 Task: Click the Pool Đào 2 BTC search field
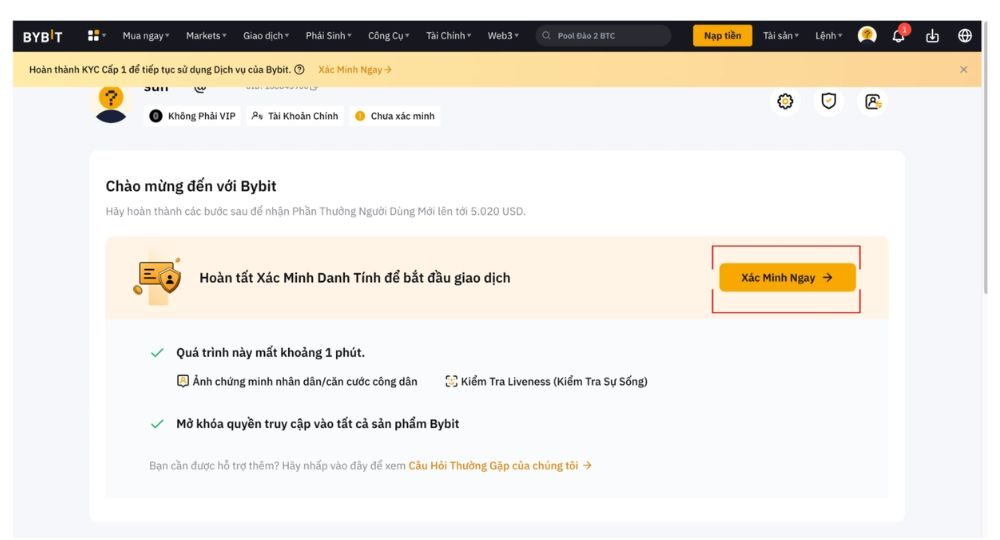click(604, 36)
